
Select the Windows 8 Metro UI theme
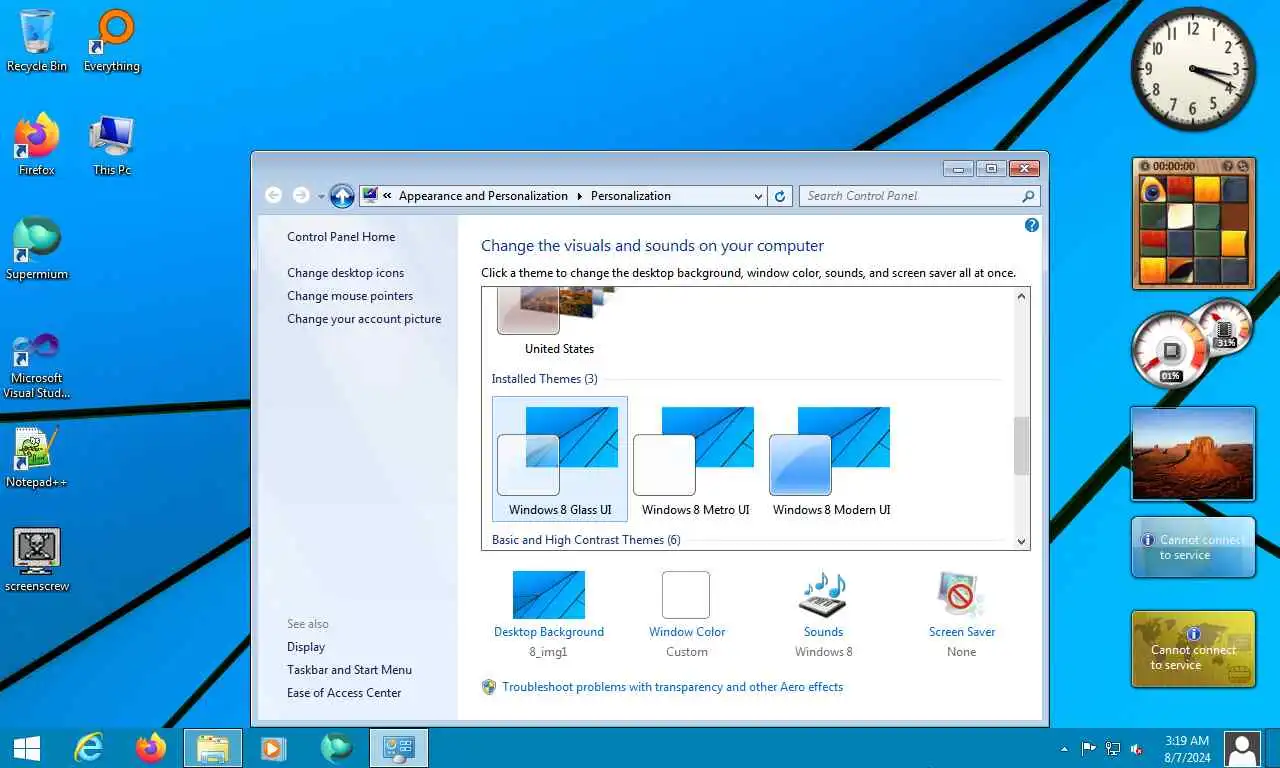[x=695, y=459]
